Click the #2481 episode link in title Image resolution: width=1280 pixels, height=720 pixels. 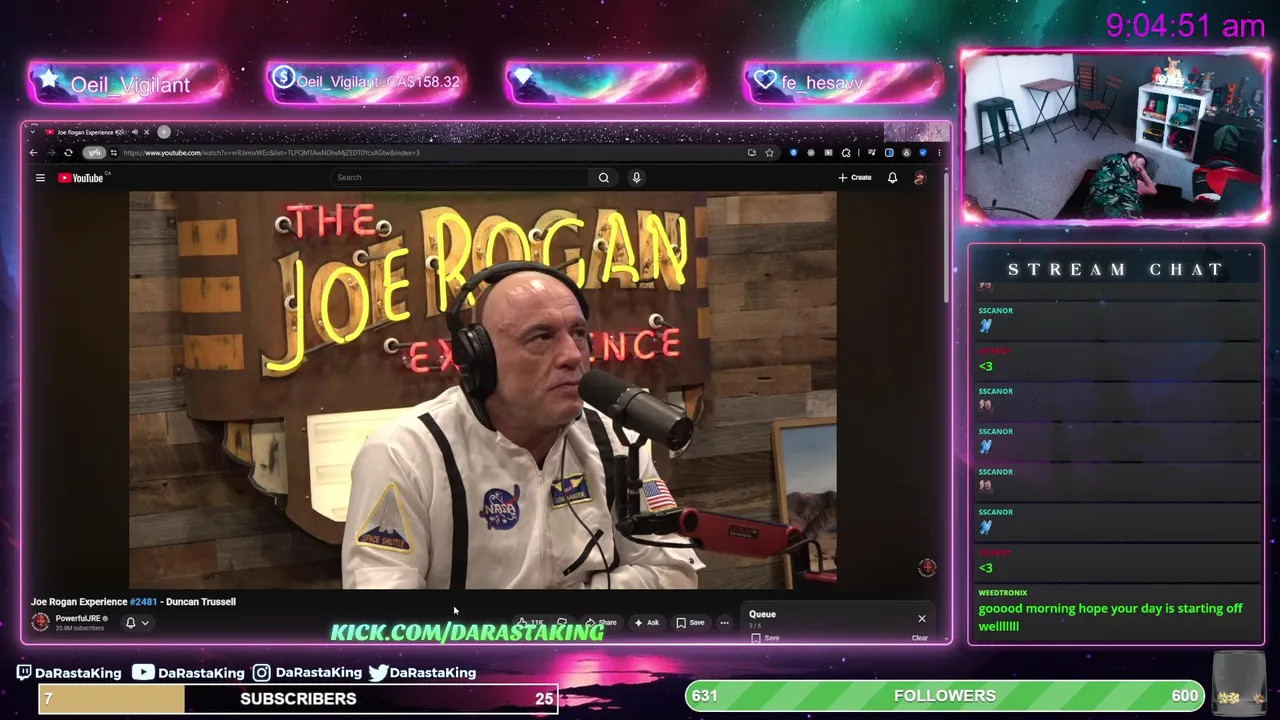point(144,602)
